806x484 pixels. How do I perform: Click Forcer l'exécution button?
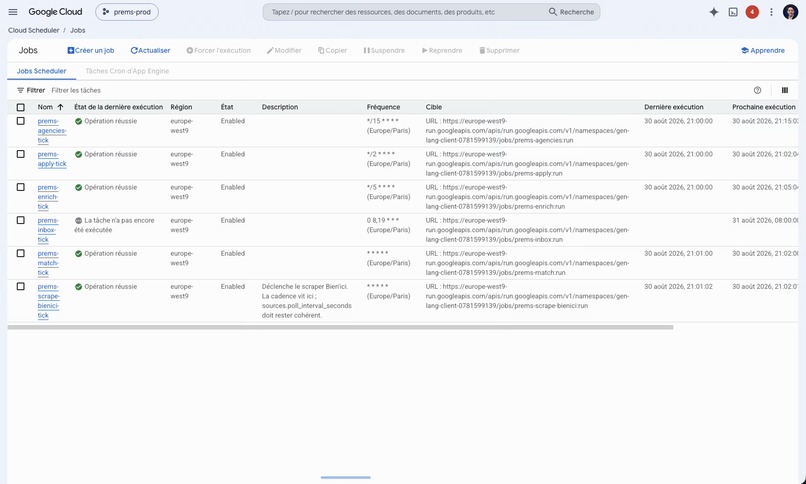(x=218, y=50)
